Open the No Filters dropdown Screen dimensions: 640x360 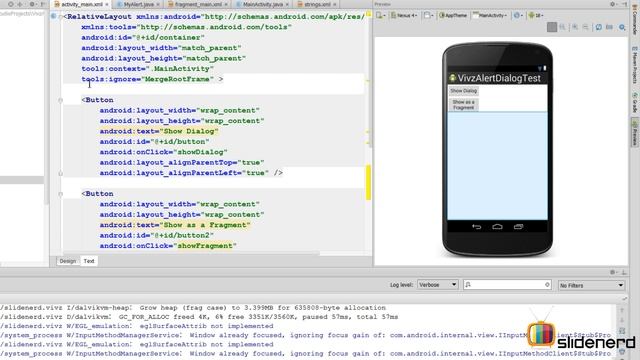click(x=591, y=285)
